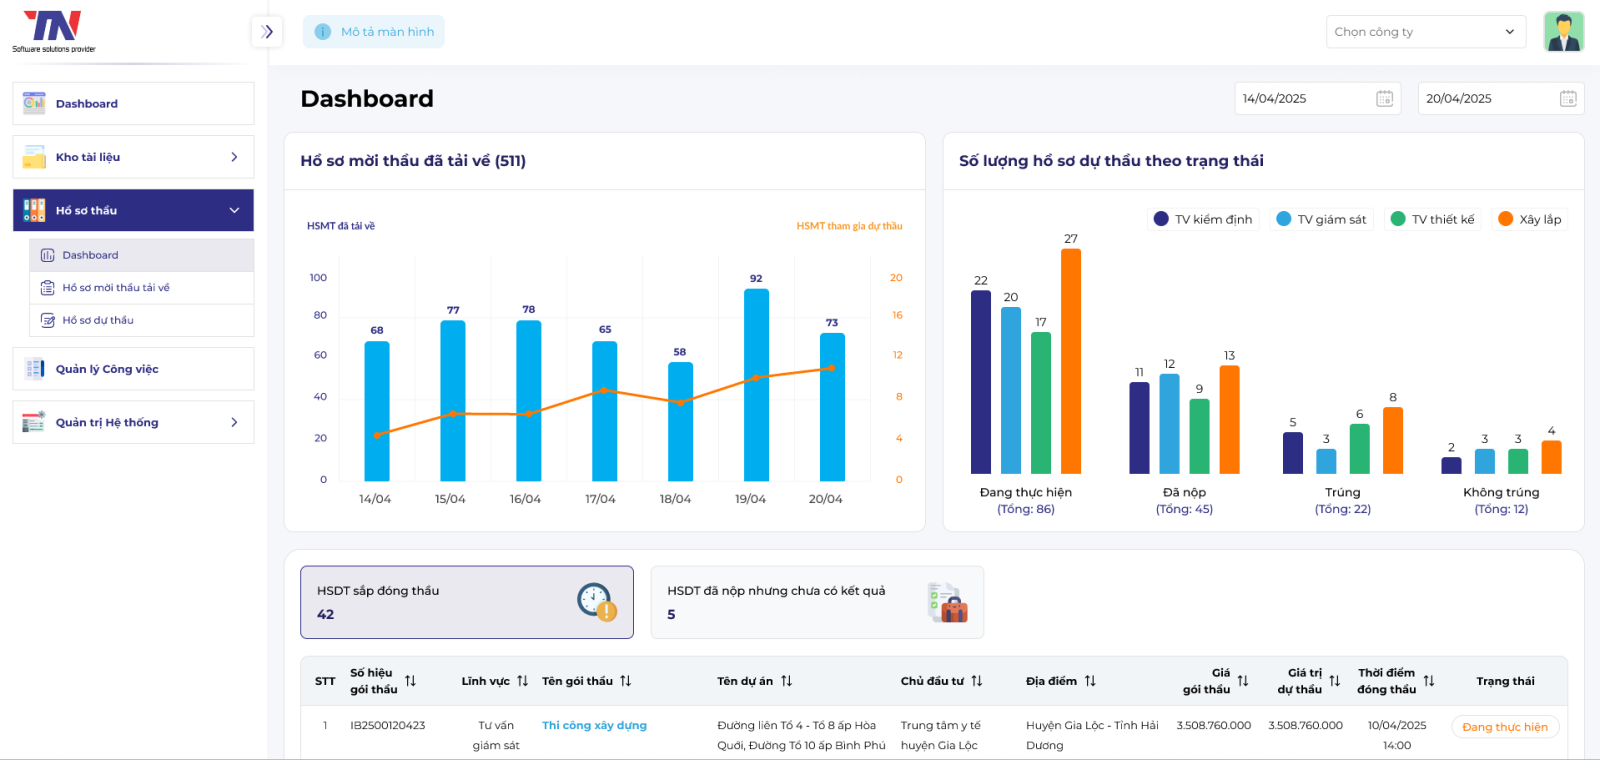This screenshot has height=760, width=1600.
Task: Click the sidebar collapse arrow icon
Action: tap(267, 32)
